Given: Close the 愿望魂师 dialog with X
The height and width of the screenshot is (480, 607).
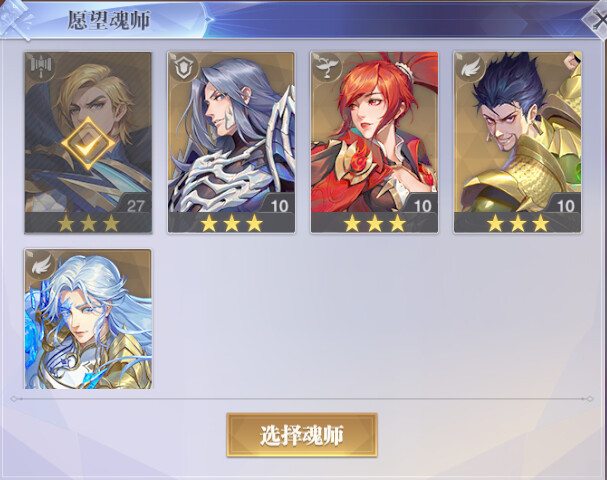Looking at the screenshot, I should tap(598, 20).
